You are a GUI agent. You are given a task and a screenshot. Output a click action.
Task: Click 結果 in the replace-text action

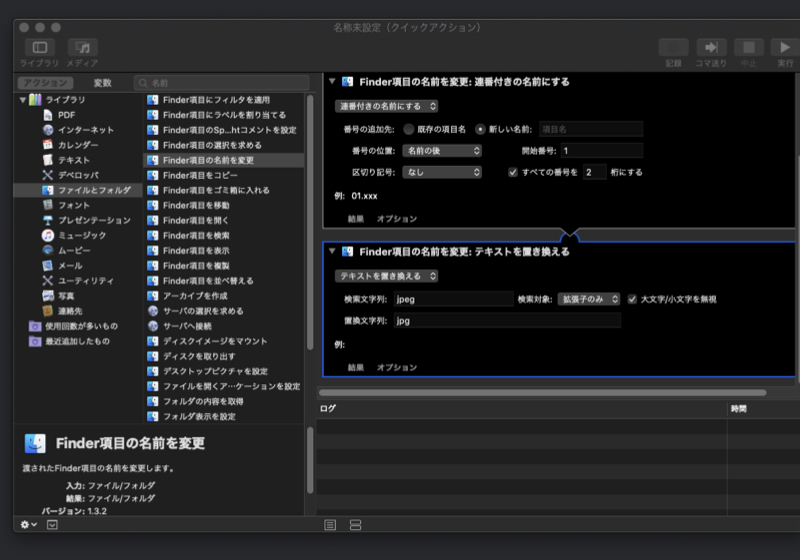356,367
